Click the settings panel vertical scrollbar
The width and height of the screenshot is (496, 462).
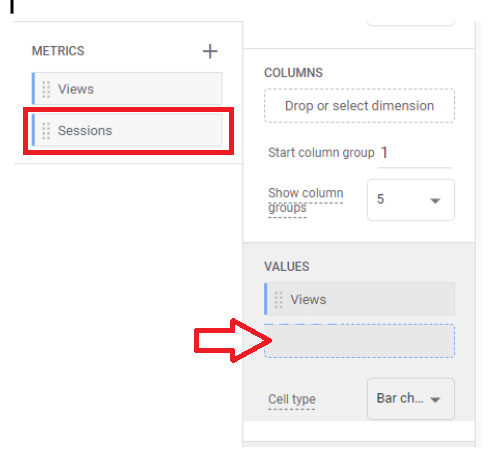click(478, 233)
